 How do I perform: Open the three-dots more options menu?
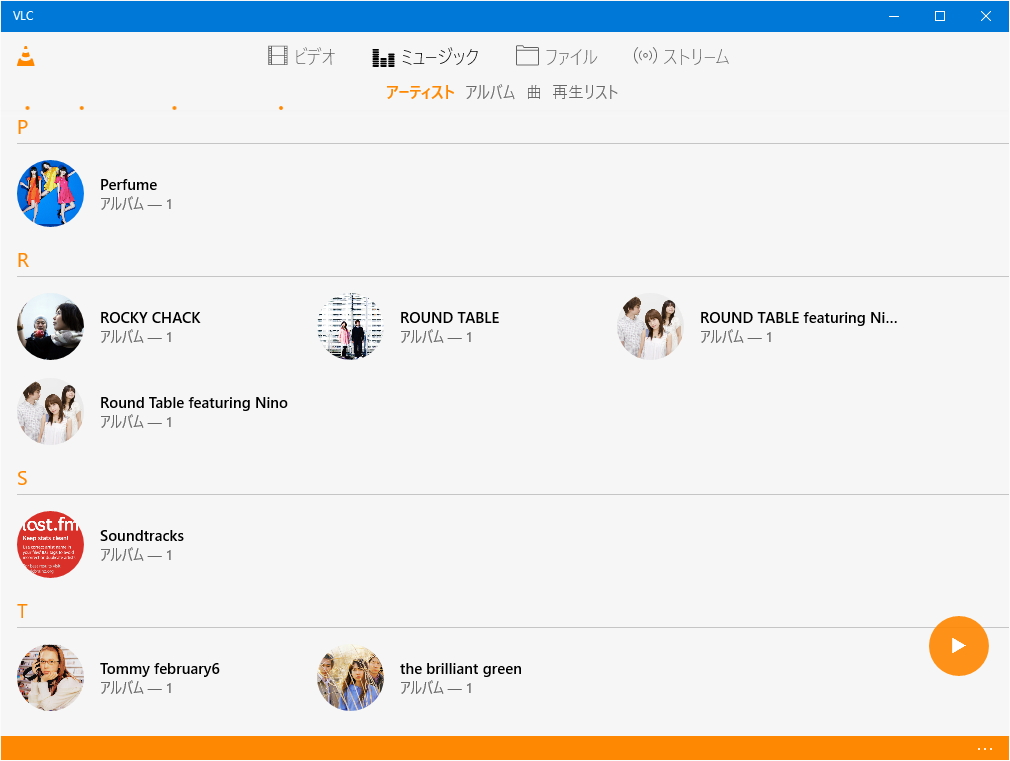coord(984,749)
